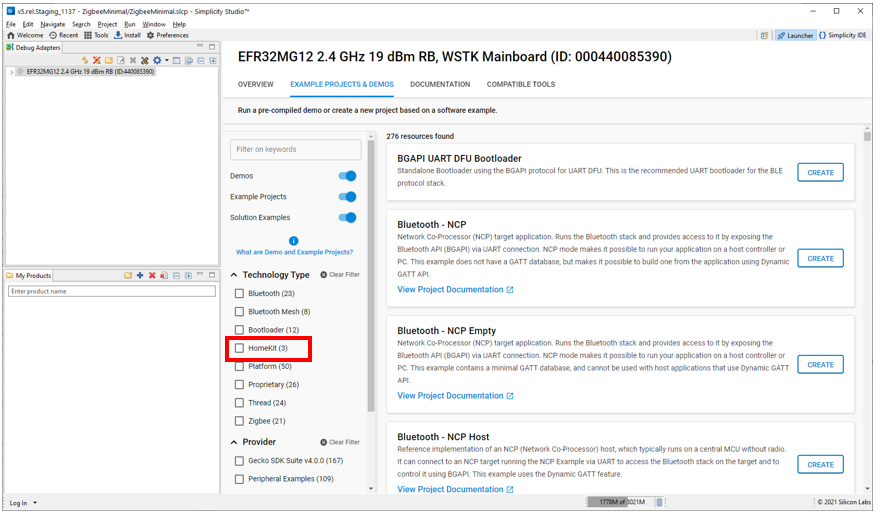Expand all in My Products toolbar
878x517 pixels.
pyautogui.click(x=189, y=276)
